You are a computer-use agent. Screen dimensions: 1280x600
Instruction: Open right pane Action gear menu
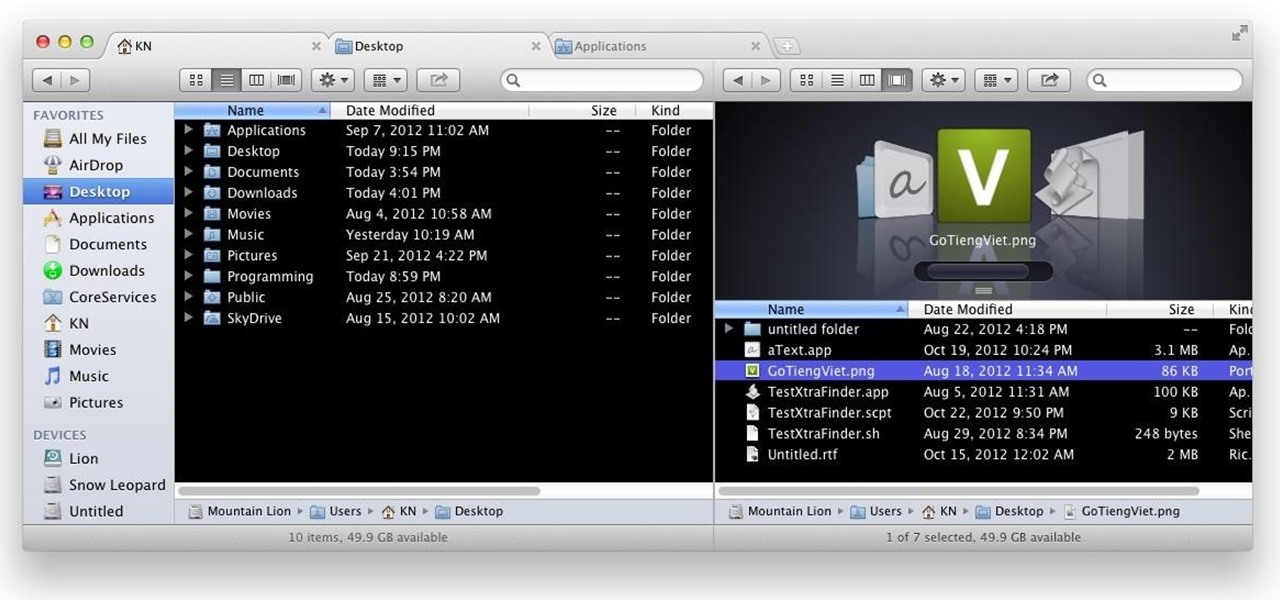point(943,80)
